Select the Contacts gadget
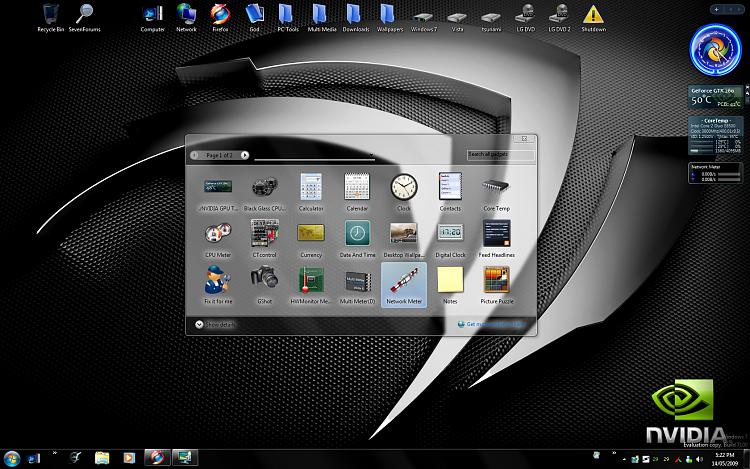The height and width of the screenshot is (469, 750). pyautogui.click(x=450, y=193)
